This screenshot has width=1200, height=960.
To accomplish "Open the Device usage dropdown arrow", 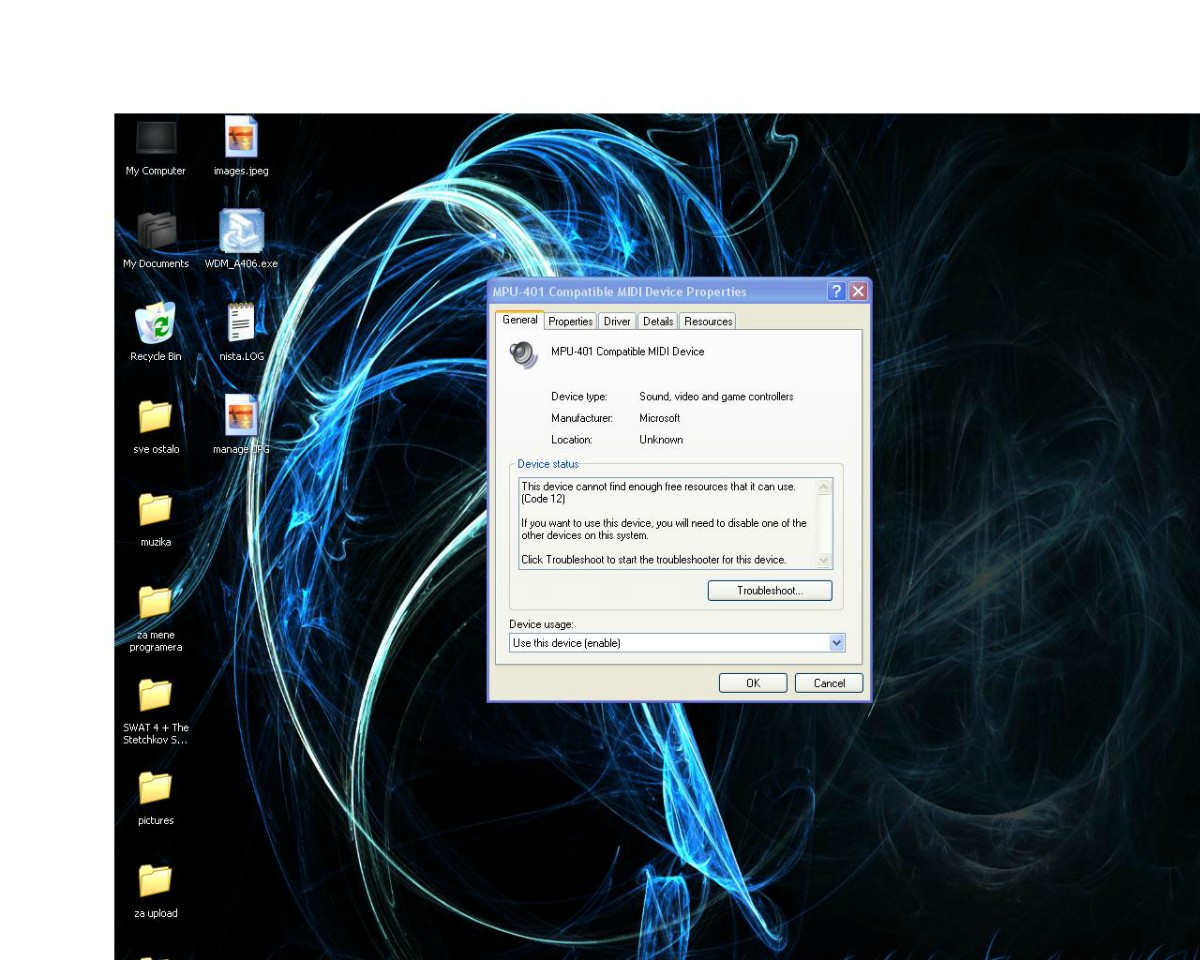I will pos(837,643).
